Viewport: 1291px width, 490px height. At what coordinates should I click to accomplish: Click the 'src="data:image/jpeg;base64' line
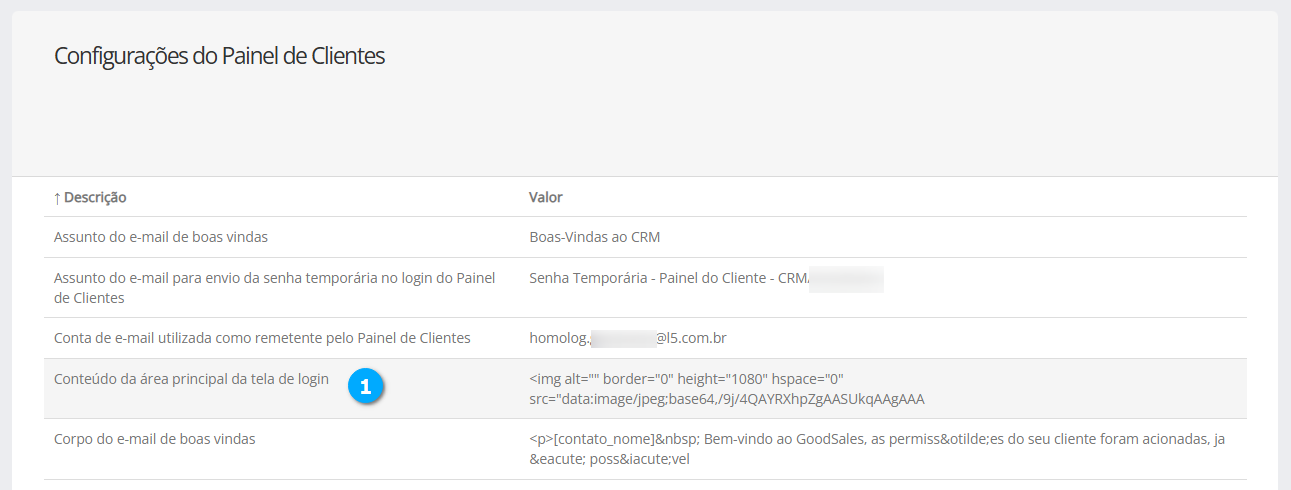tap(726, 399)
